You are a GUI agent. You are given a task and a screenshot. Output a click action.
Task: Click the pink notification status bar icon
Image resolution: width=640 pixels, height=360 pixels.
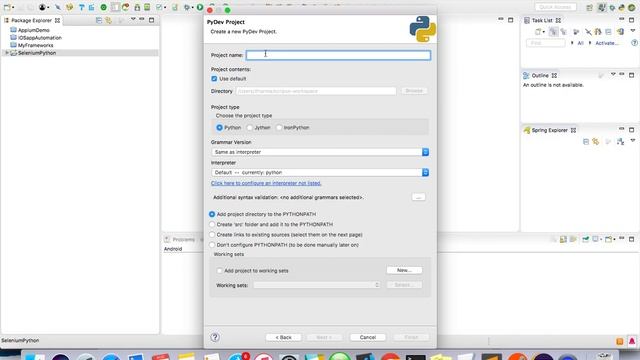click(632, 341)
